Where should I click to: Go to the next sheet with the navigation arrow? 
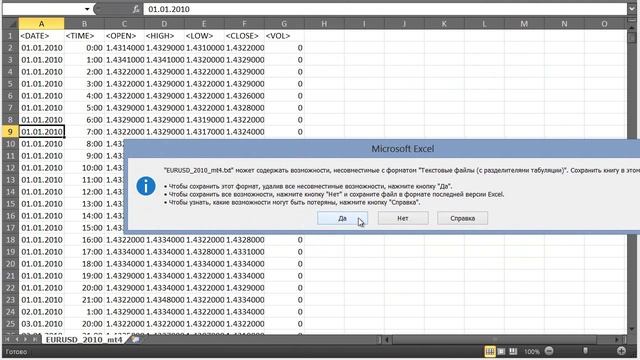click(x=26, y=340)
